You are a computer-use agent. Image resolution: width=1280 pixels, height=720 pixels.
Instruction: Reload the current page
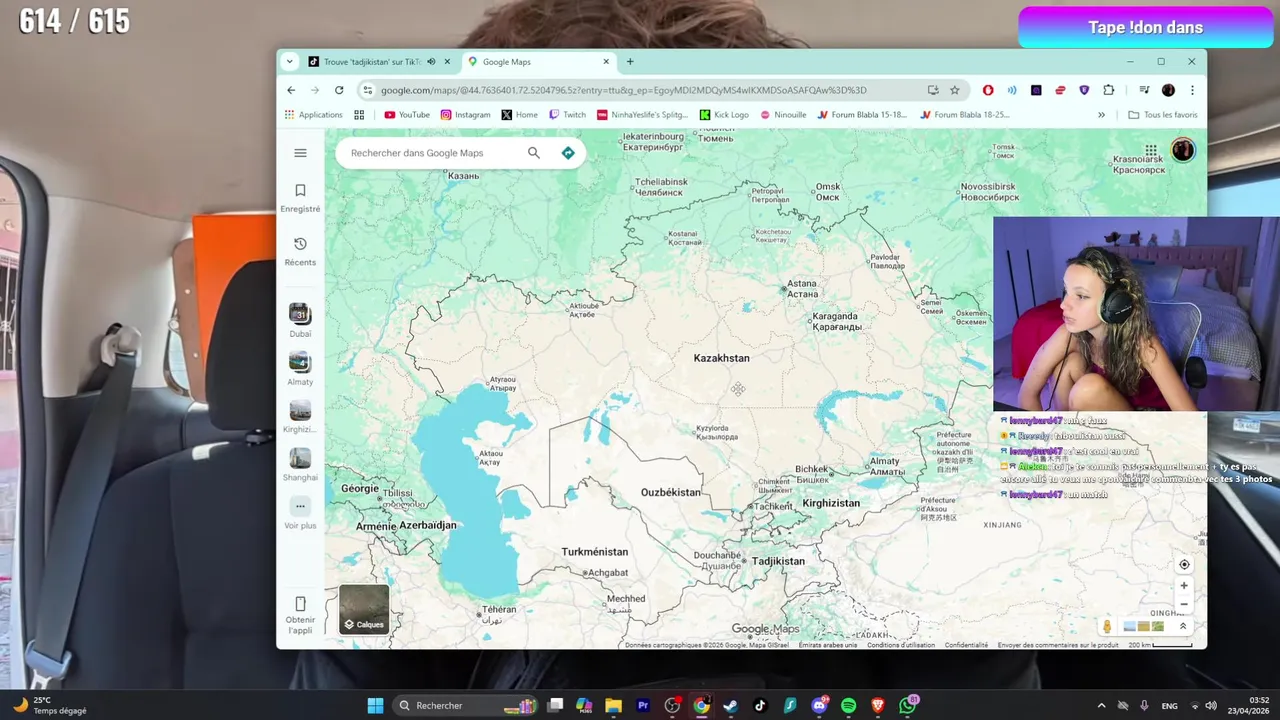tap(339, 90)
